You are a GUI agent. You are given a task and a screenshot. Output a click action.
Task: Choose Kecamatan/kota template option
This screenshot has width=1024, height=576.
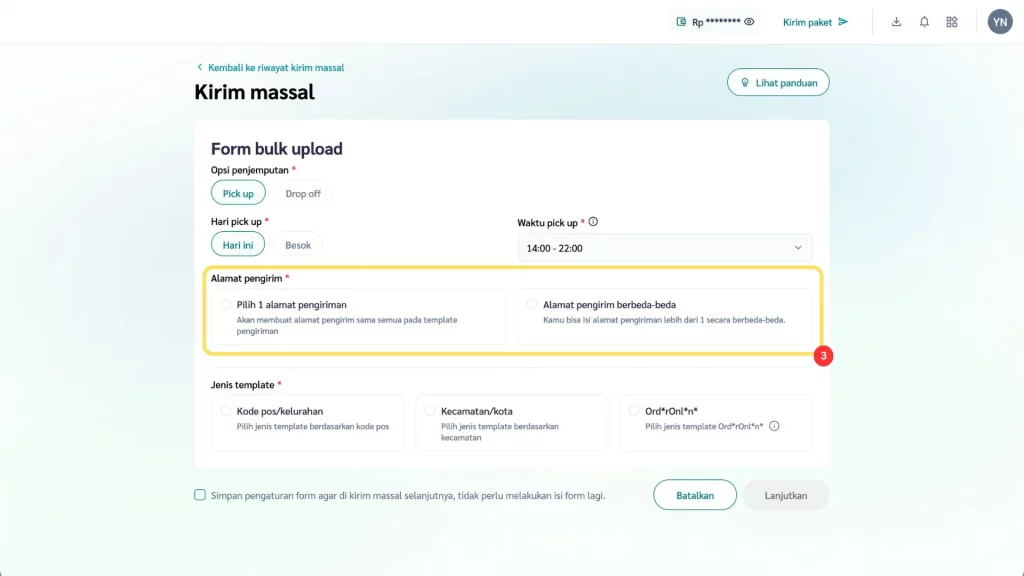point(430,410)
